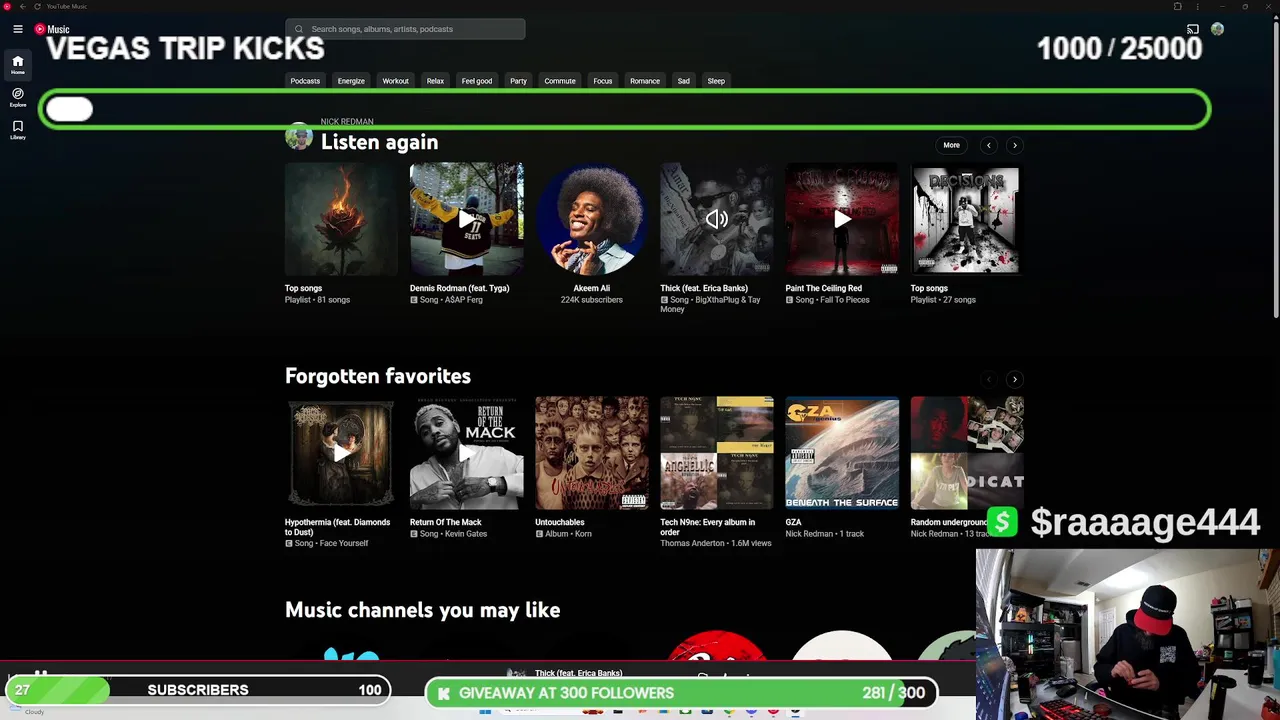Open the Library sidebar page
The height and width of the screenshot is (720, 1280).
tap(18, 129)
